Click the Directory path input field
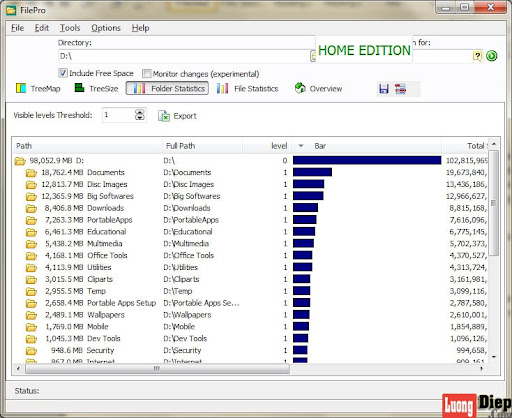The width and height of the screenshot is (512, 418). tap(184, 56)
